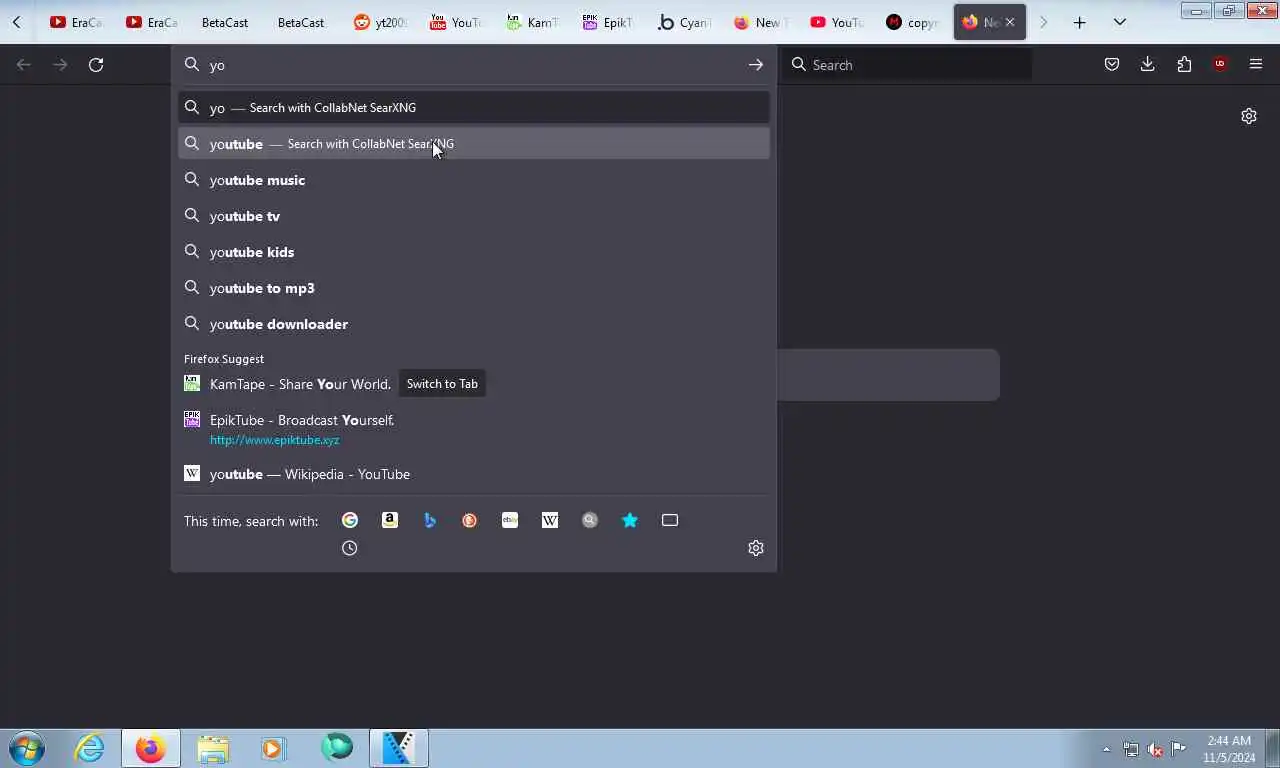Reload the current page
Viewport: 1280px width, 768px height.
click(x=96, y=65)
